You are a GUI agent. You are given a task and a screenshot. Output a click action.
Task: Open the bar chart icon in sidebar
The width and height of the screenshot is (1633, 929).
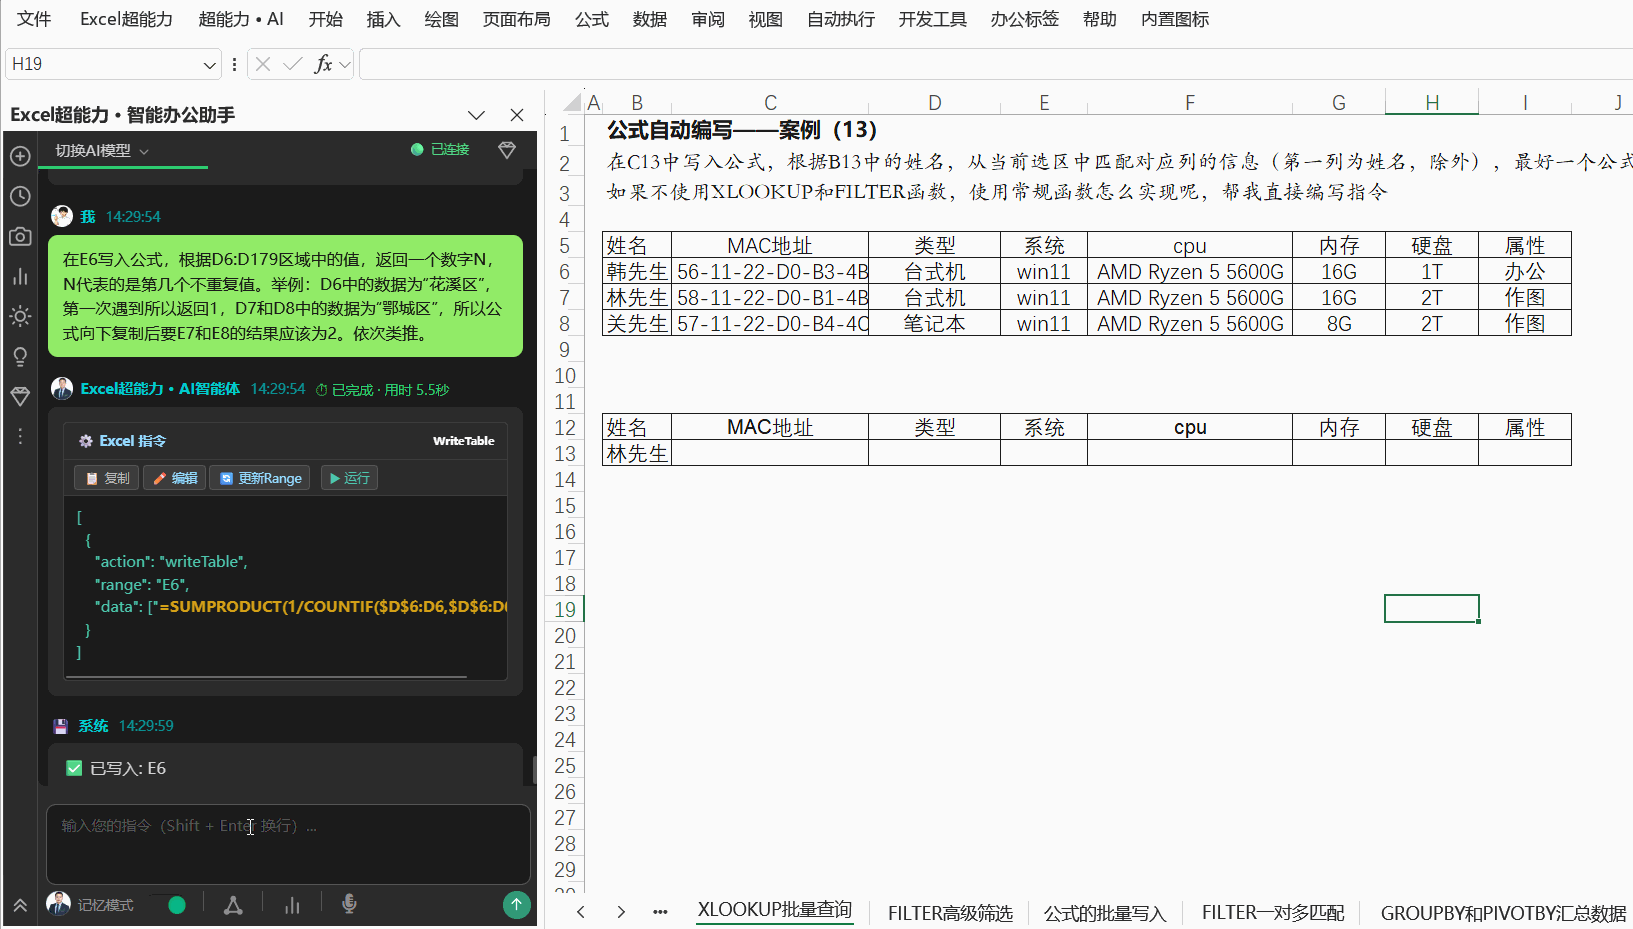pos(20,276)
